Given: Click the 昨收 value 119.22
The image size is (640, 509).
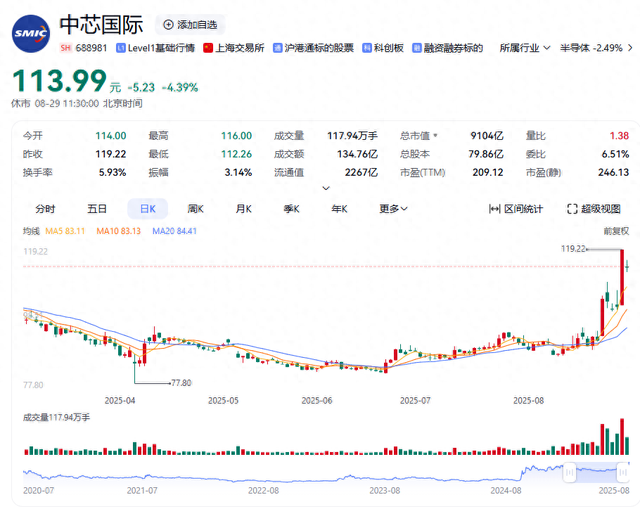Looking at the screenshot, I should [111, 154].
